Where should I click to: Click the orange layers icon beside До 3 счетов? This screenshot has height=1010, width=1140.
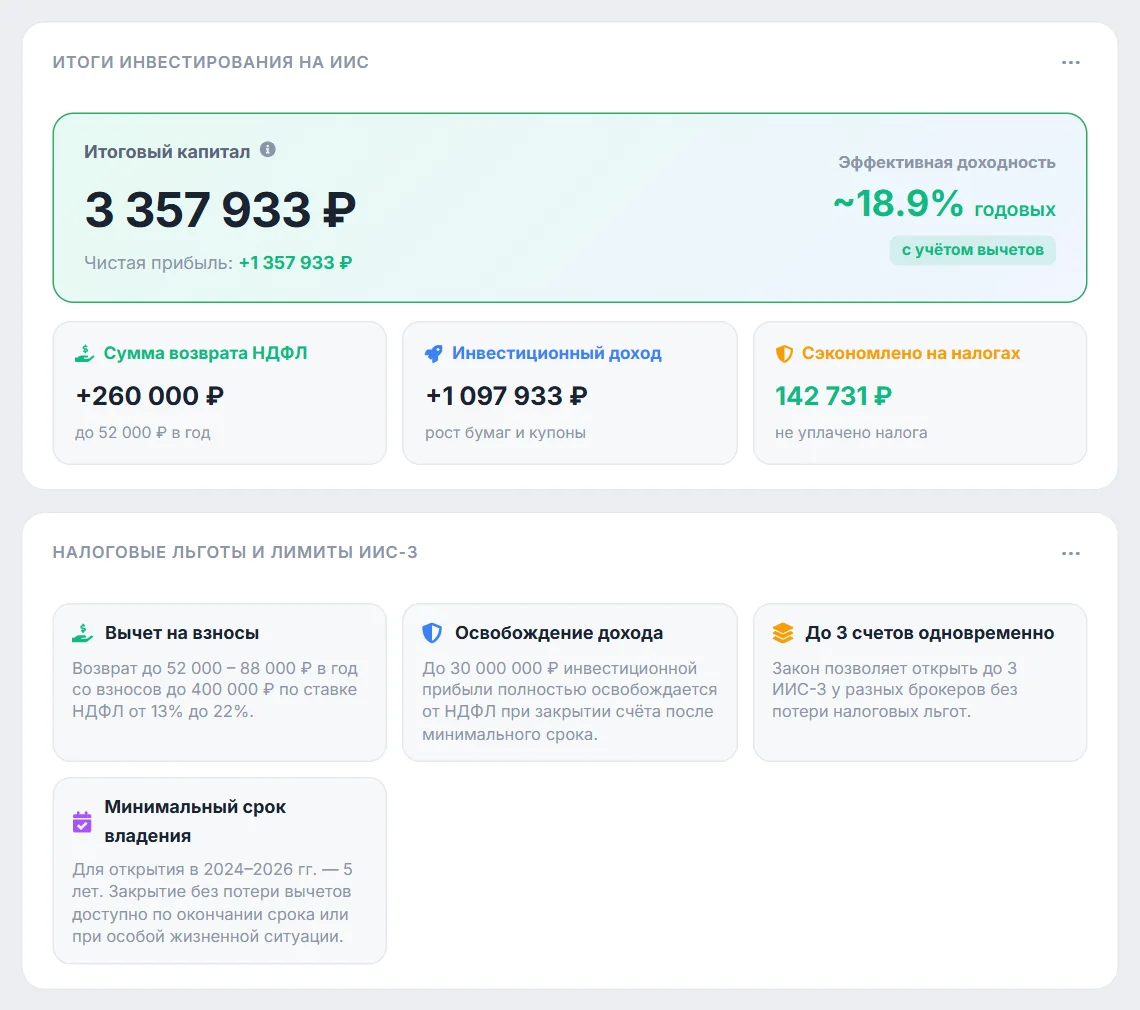[x=783, y=633]
